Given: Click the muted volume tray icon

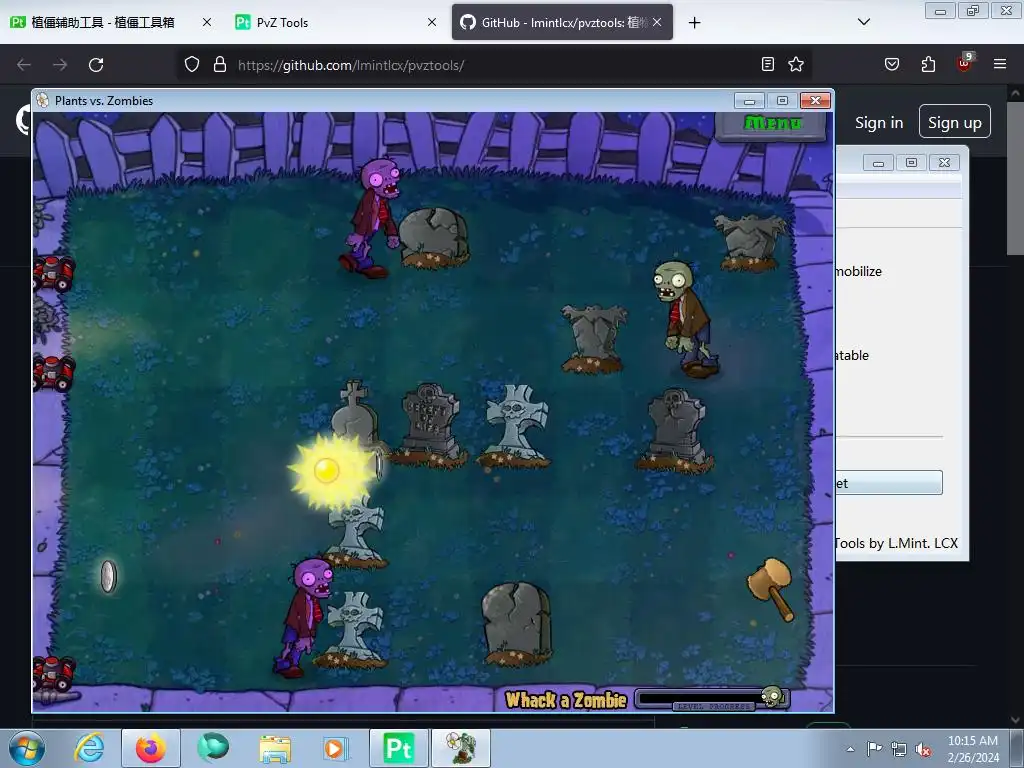Looking at the screenshot, I should (923, 749).
